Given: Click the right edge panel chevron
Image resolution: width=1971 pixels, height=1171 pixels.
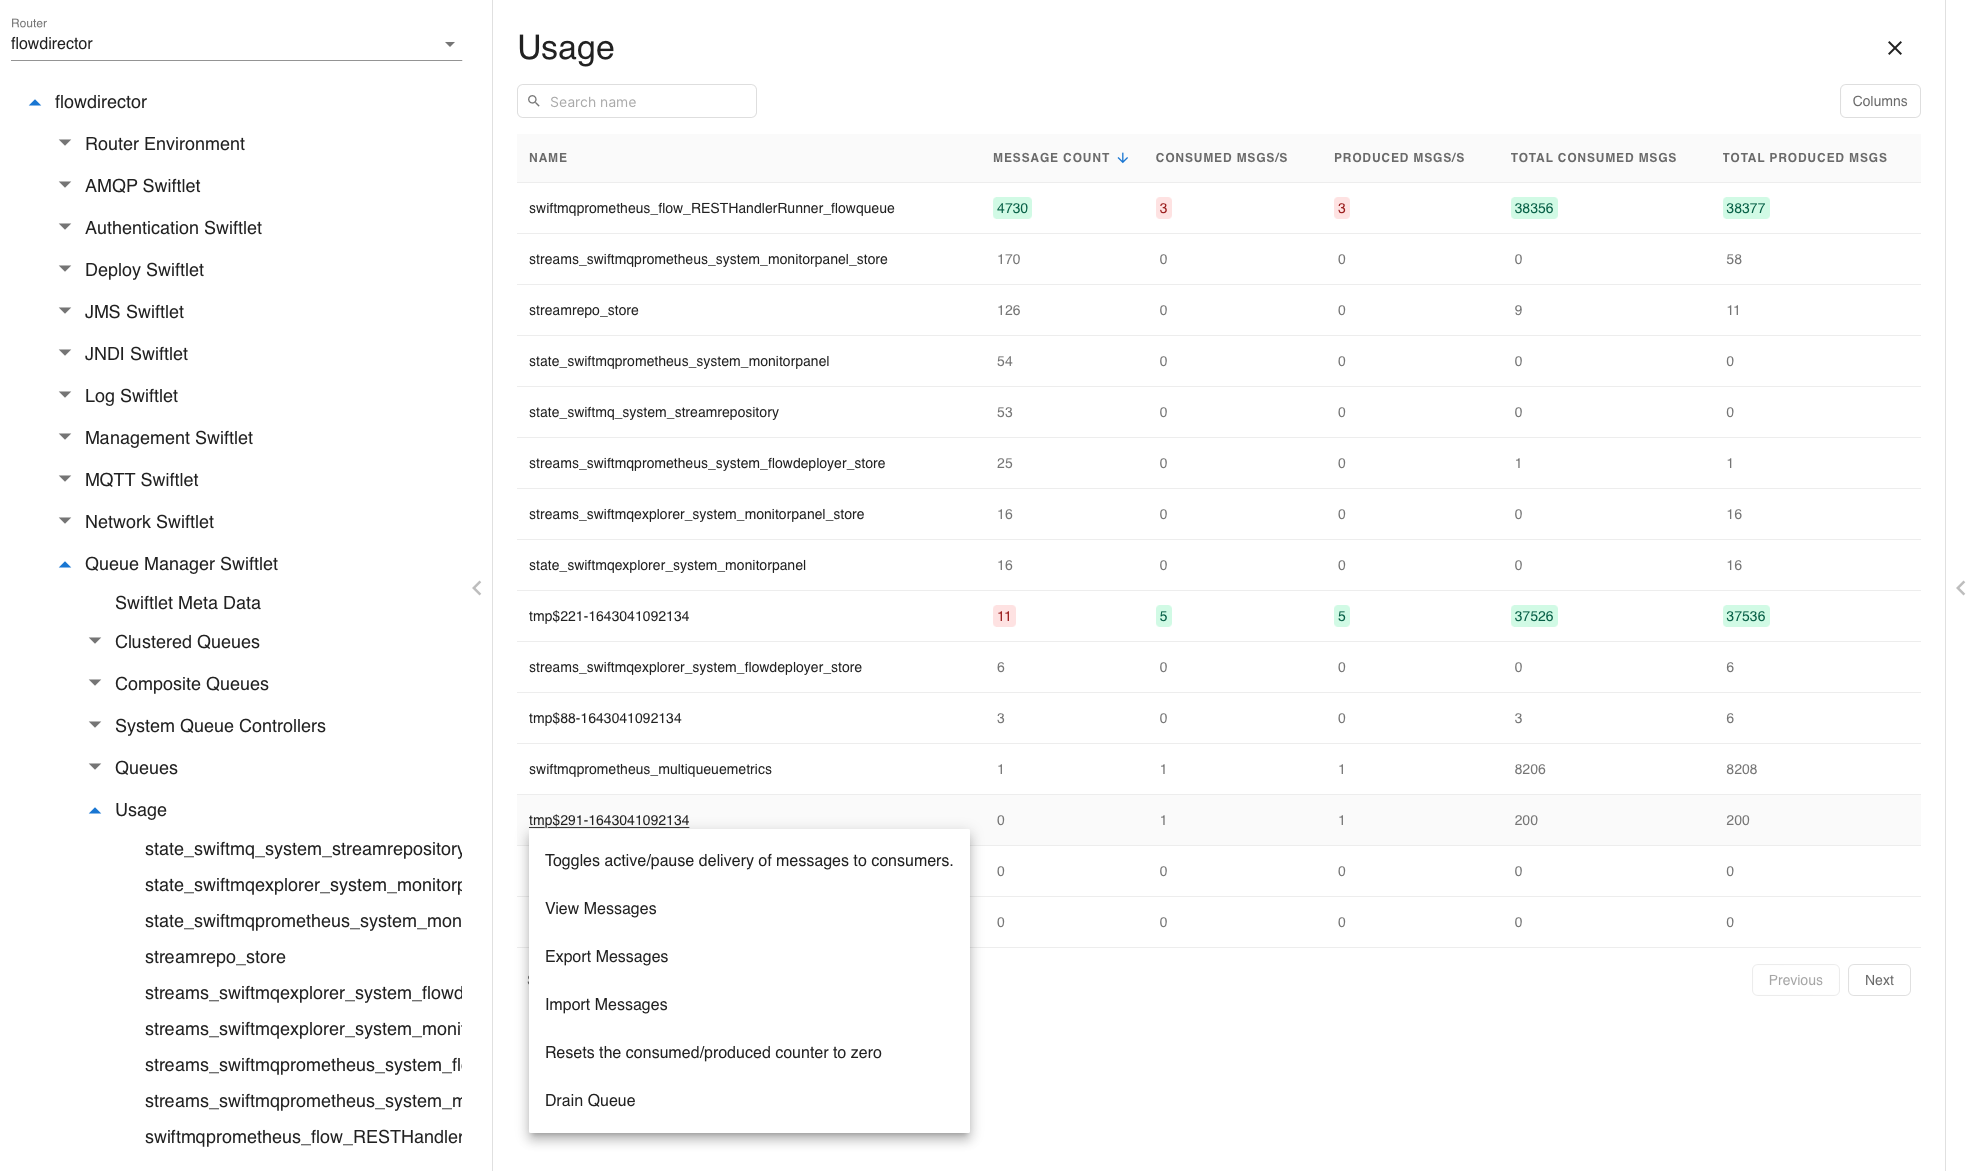Looking at the screenshot, I should pyautogui.click(x=1960, y=588).
